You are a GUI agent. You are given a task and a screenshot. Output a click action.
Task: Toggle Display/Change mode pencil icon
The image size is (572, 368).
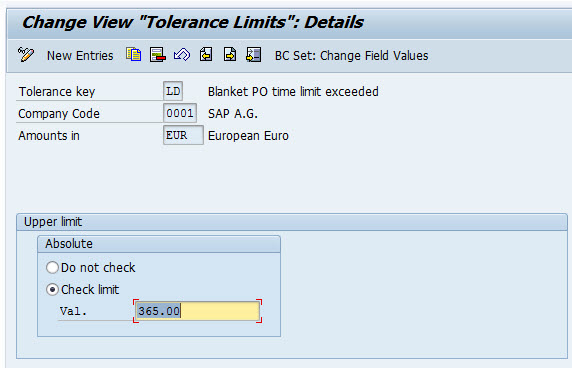pyautogui.click(x=26, y=55)
